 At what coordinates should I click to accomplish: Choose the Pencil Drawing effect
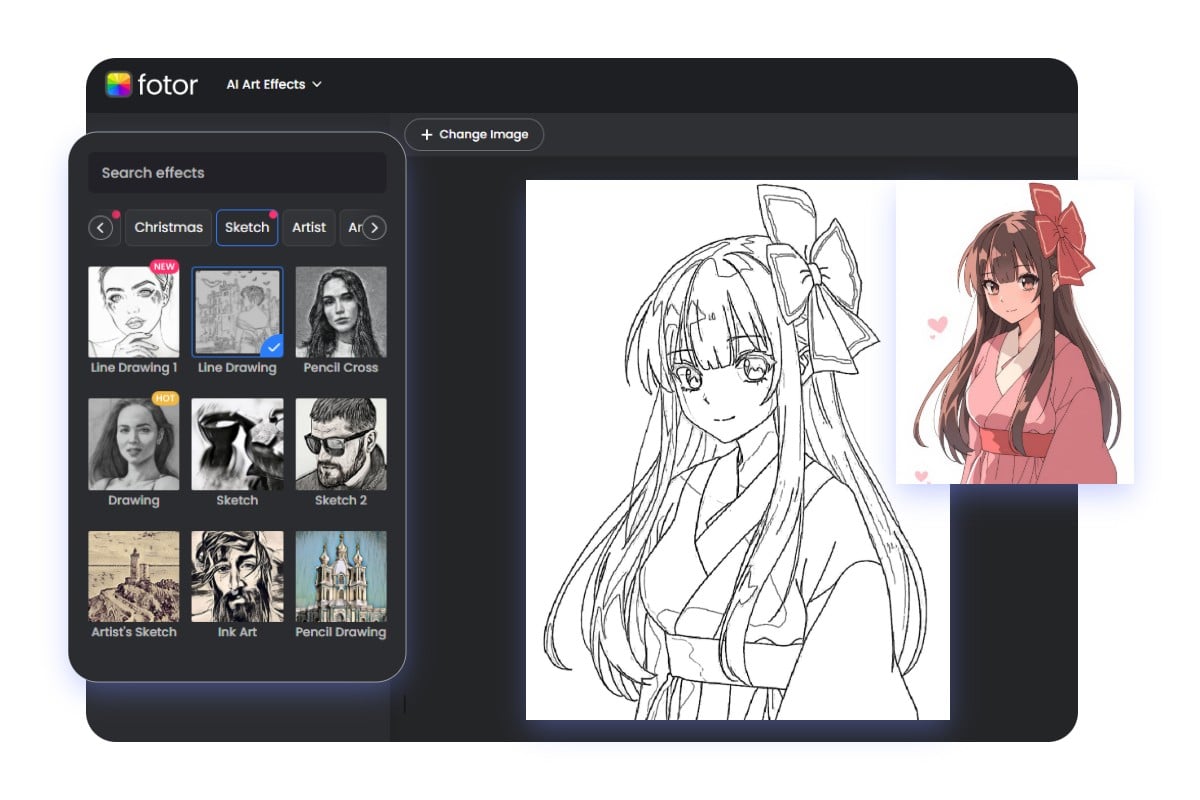point(341,576)
